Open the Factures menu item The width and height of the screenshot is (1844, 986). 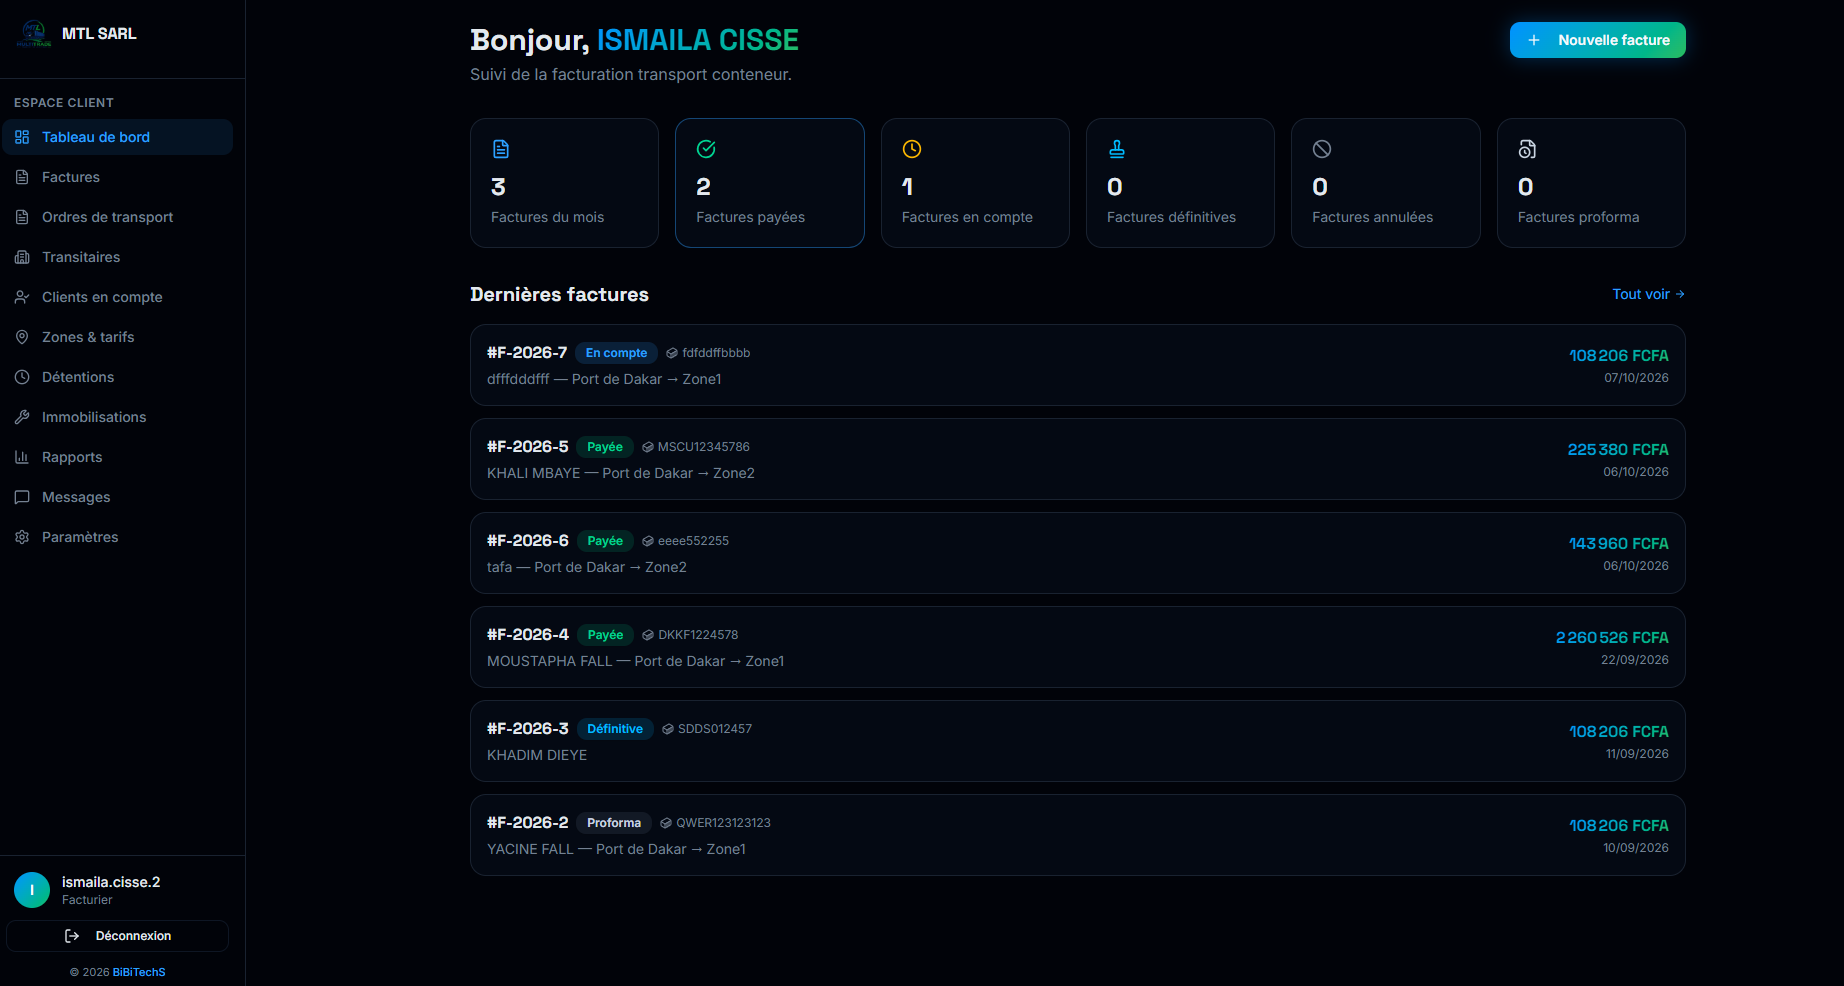click(x=118, y=177)
